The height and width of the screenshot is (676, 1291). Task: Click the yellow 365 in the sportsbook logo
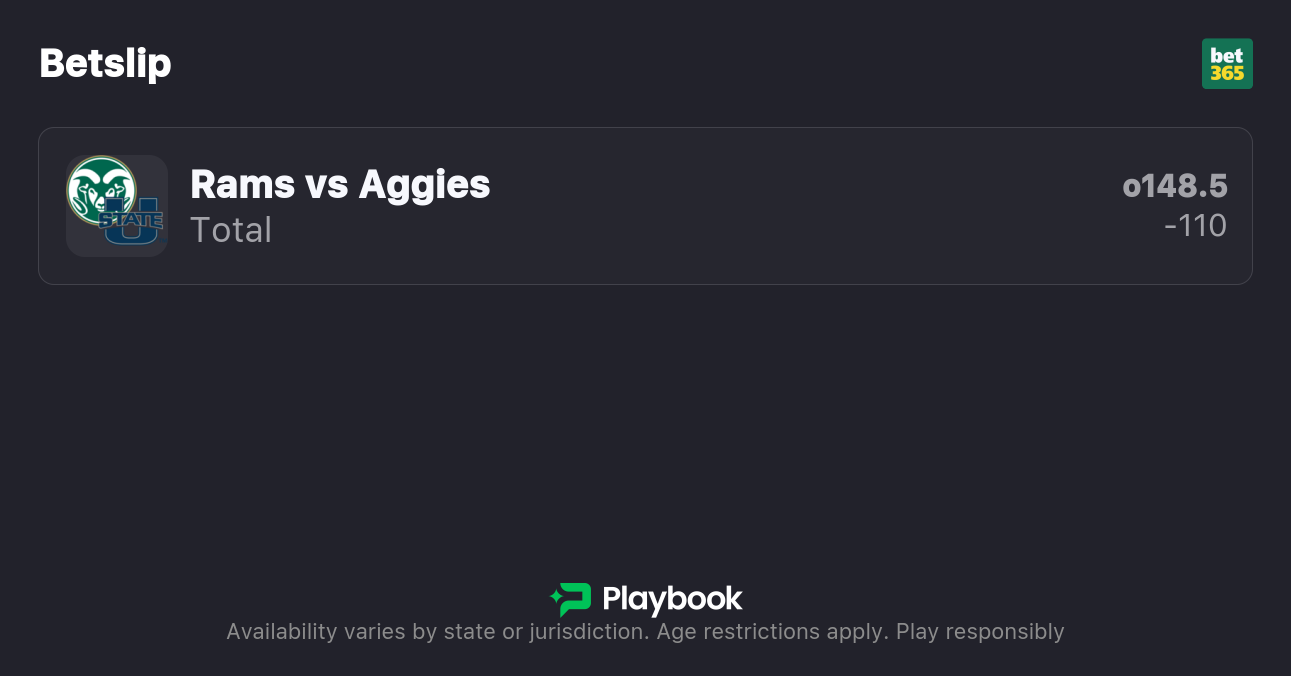tap(1227, 74)
